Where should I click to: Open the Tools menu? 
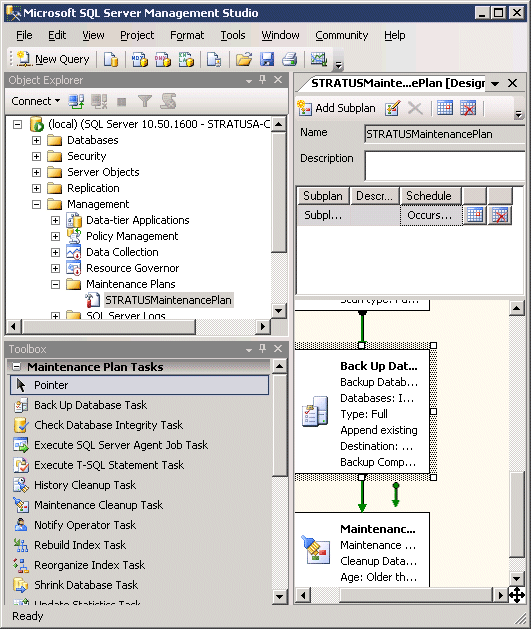pos(233,35)
